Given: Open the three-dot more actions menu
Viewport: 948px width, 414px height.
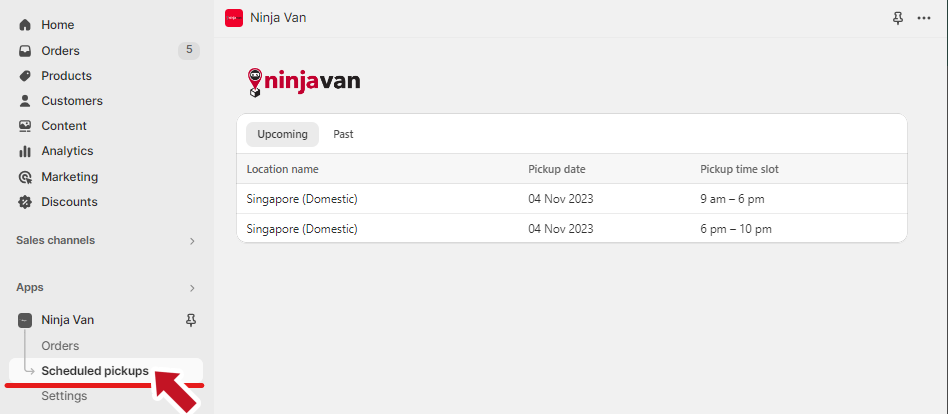Looking at the screenshot, I should click(924, 18).
